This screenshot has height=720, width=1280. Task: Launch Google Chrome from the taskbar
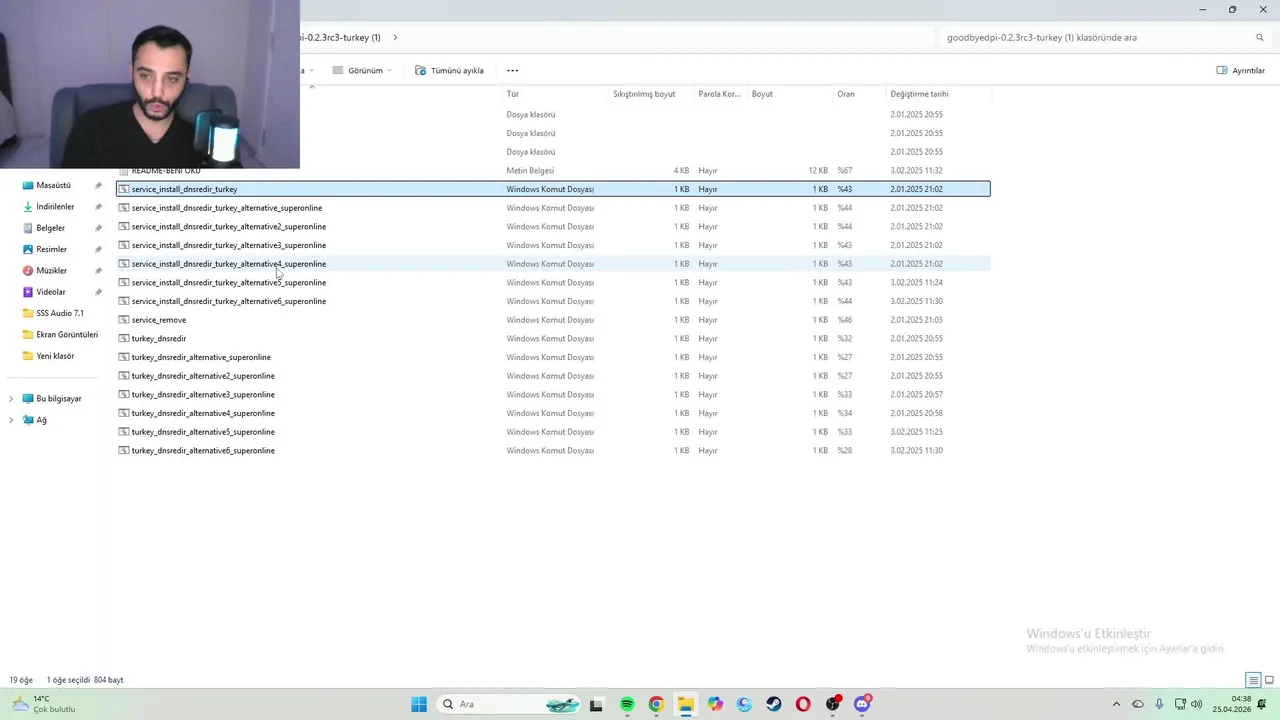656,704
